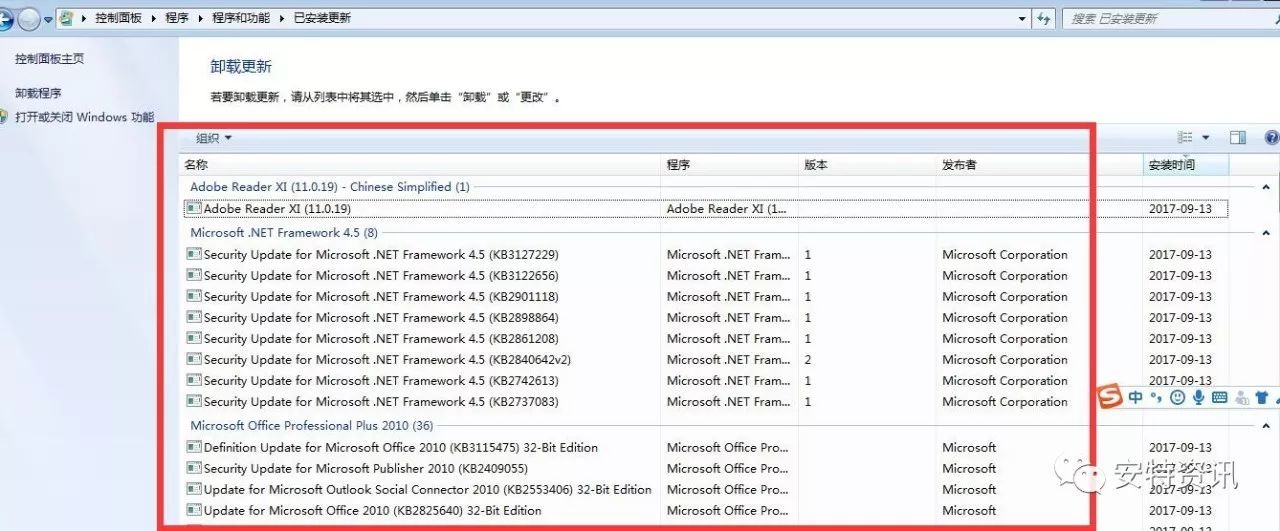
Task: Click install date 2017-09-13 of Adobe Reader XI
Action: coord(1180,209)
